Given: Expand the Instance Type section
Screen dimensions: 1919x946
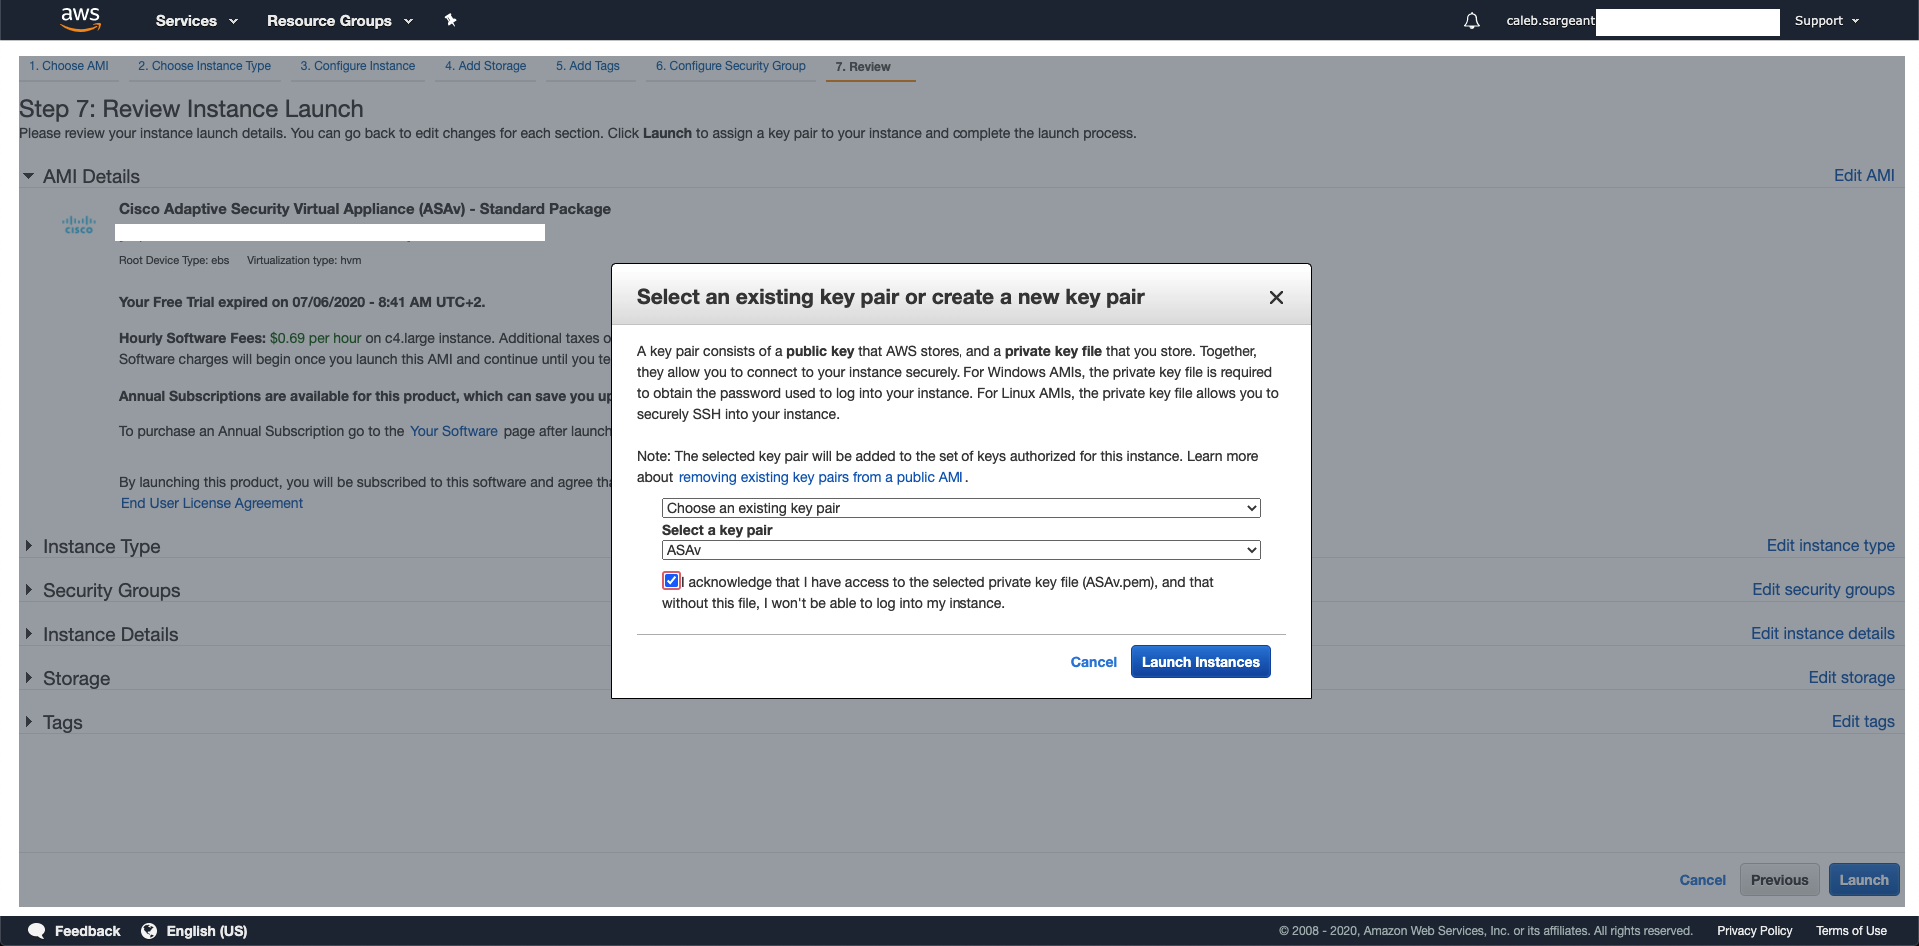Looking at the screenshot, I should coord(28,546).
